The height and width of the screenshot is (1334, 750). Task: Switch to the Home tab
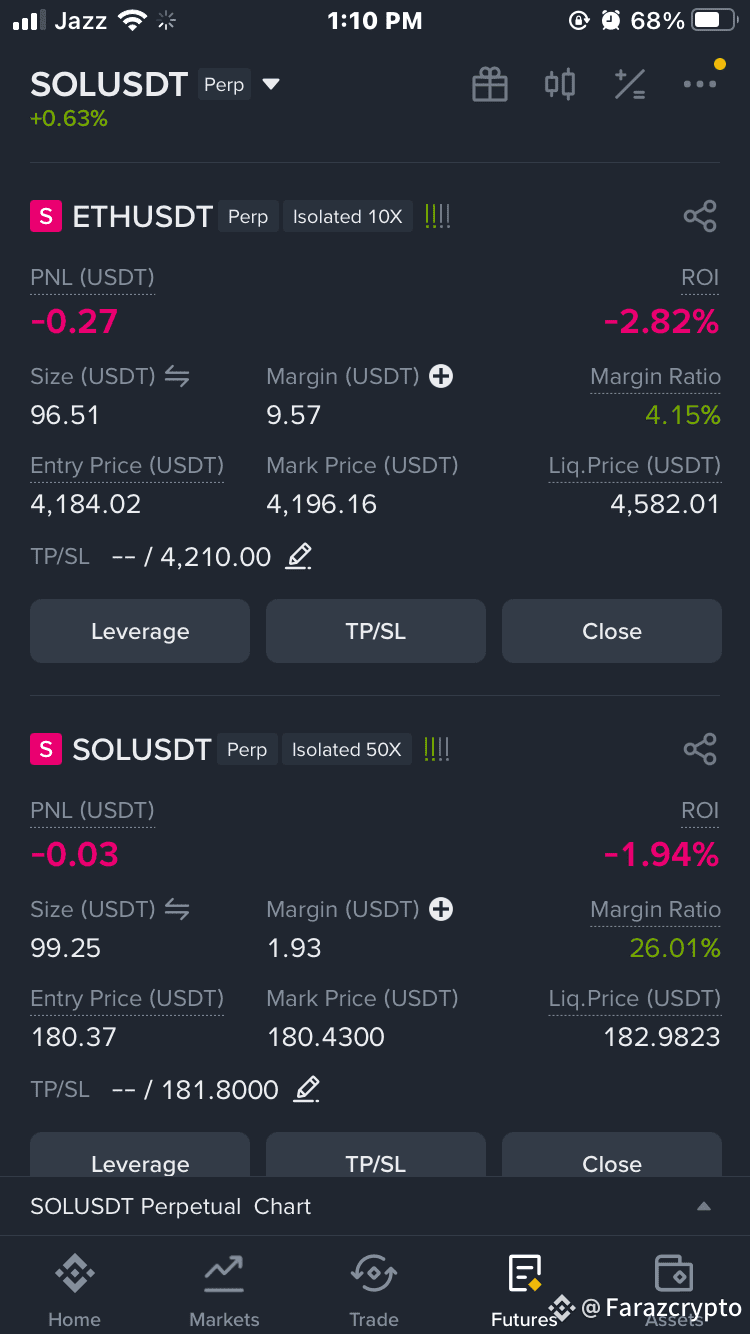[x=75, y=1291]
